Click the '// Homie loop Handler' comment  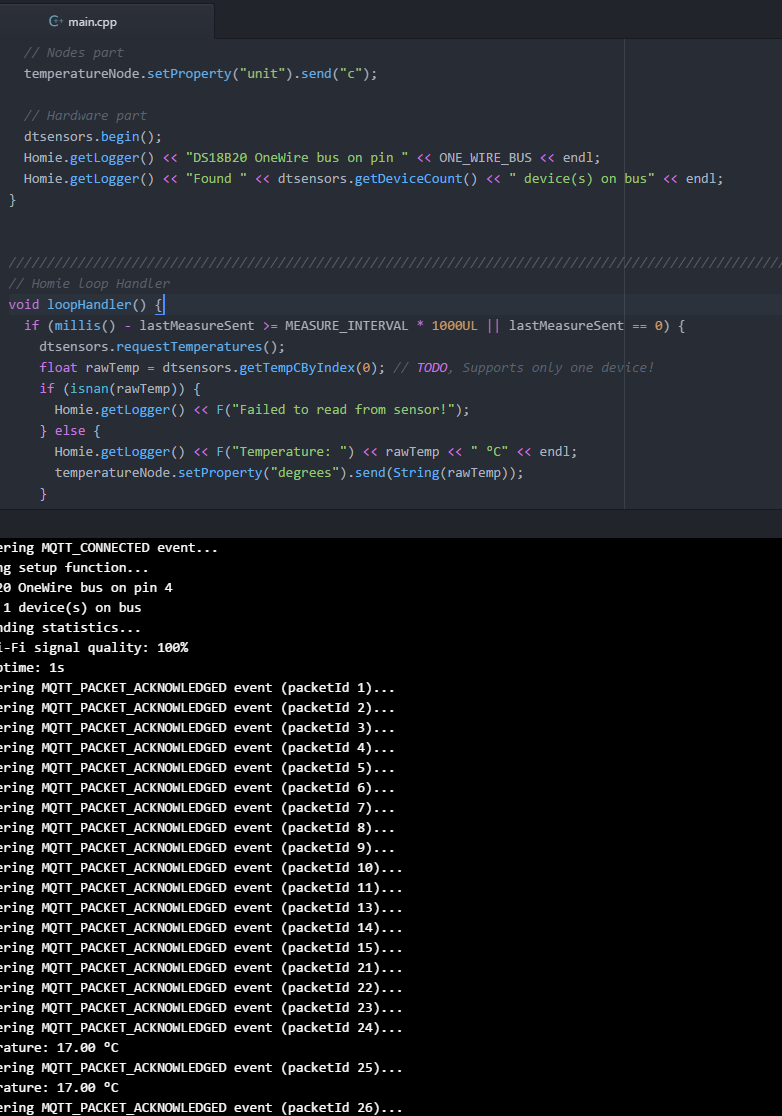[89, 283]
